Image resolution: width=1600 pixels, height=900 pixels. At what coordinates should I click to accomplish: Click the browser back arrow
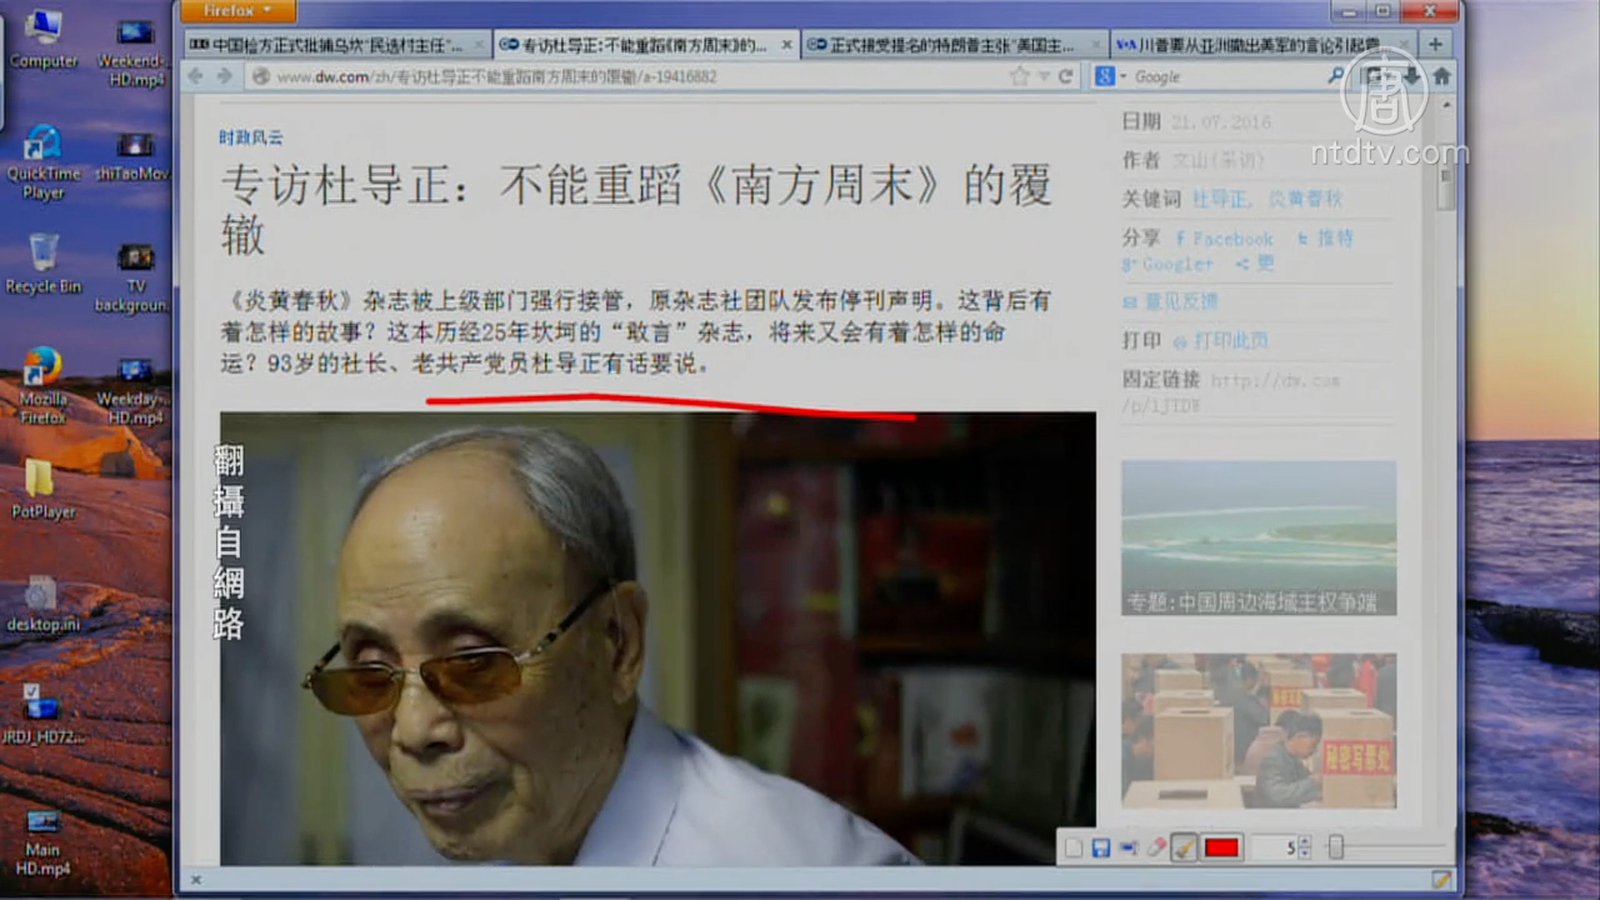196,76
